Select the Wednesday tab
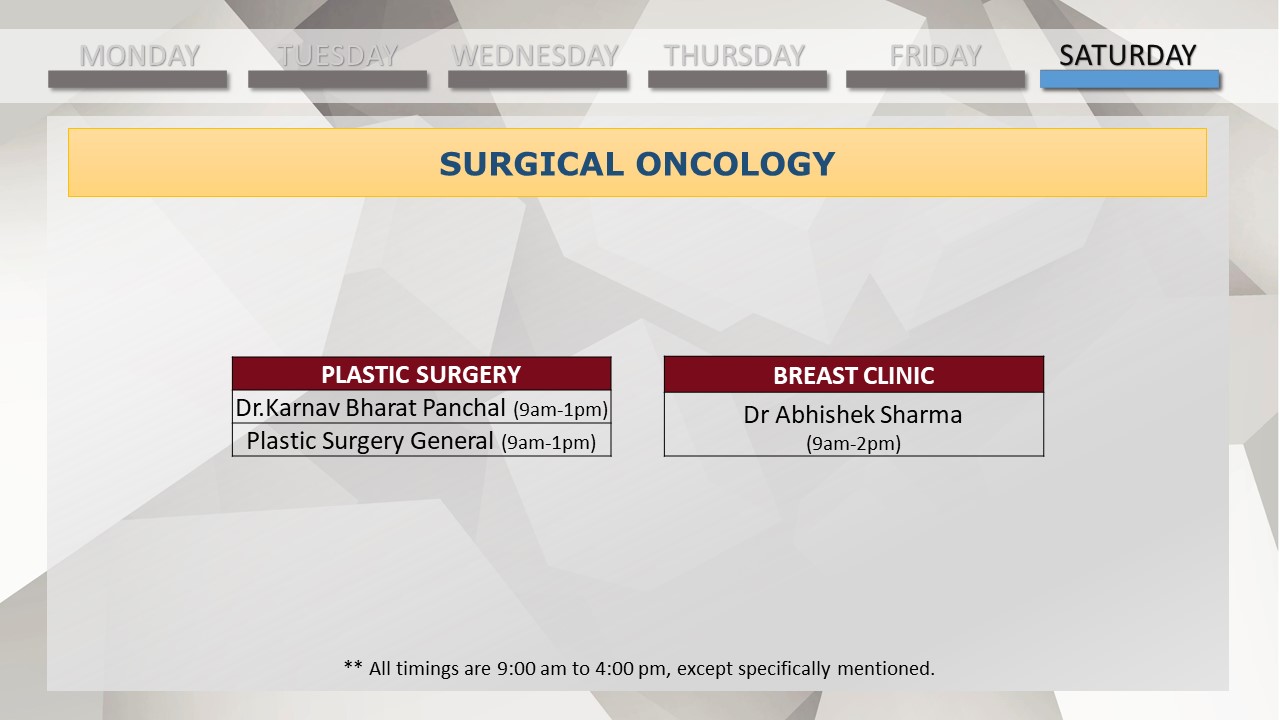Image resolution: width=1280 pixels, height=720 pixels. (536, 56)
